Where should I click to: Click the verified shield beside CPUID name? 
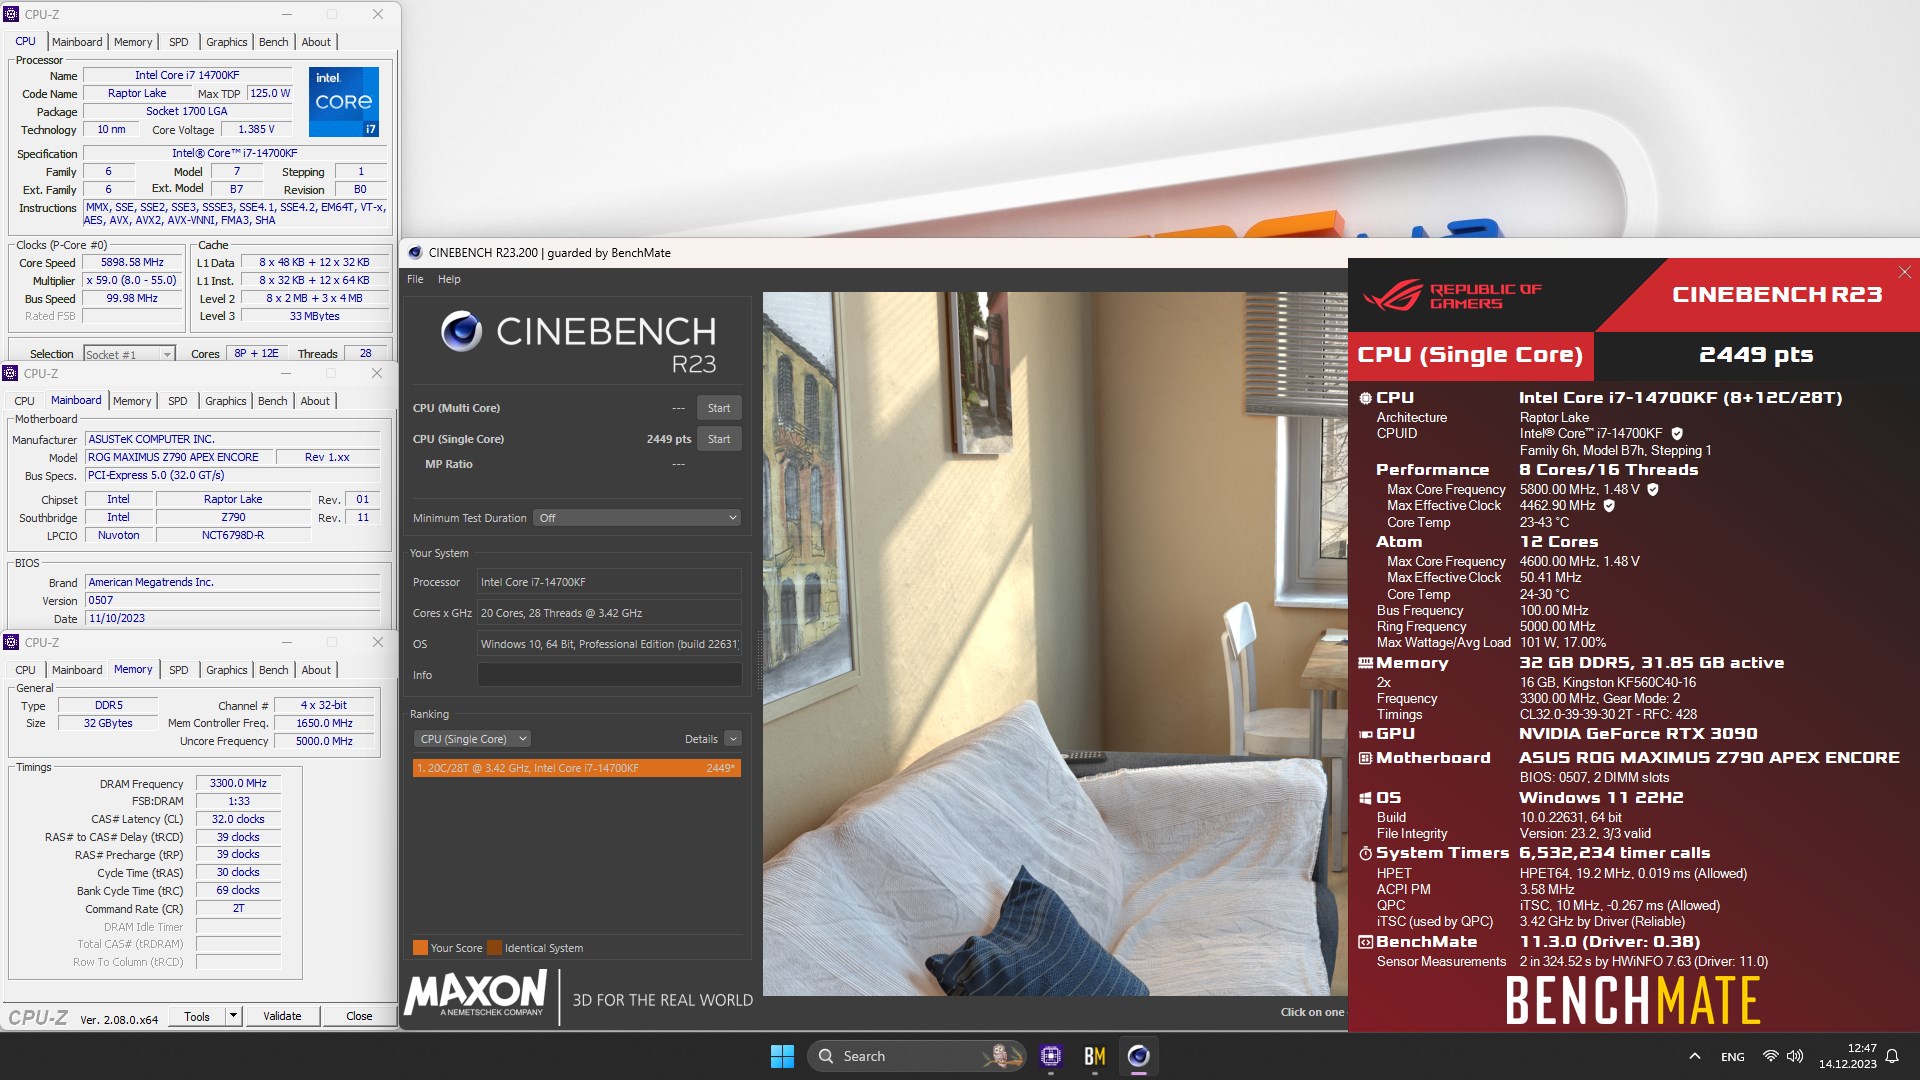1677,434
